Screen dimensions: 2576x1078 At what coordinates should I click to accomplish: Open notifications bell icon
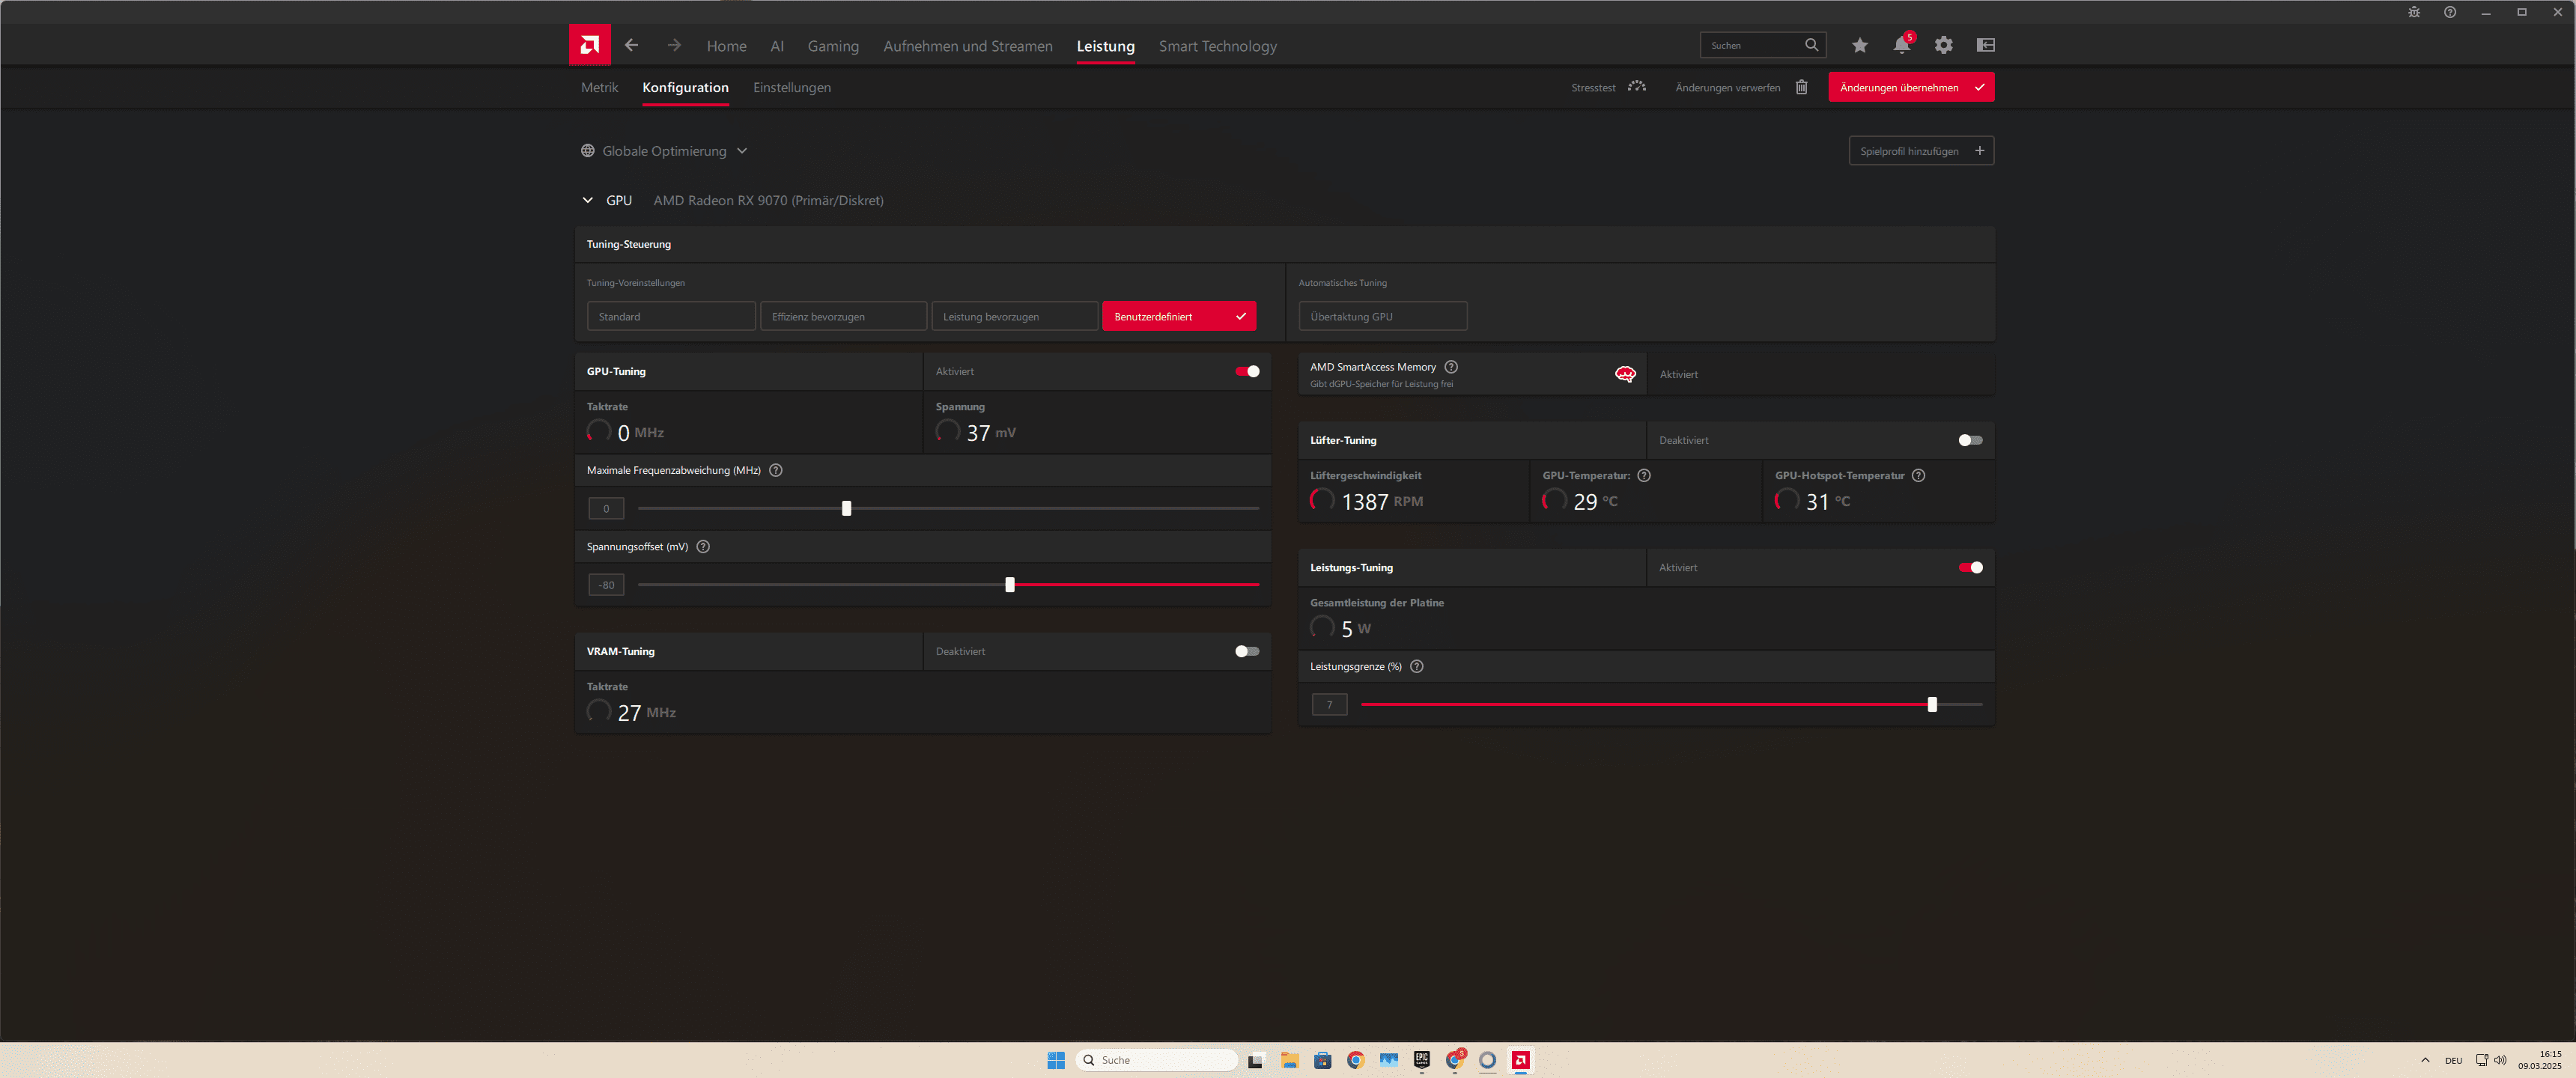tap(1901, 45)
